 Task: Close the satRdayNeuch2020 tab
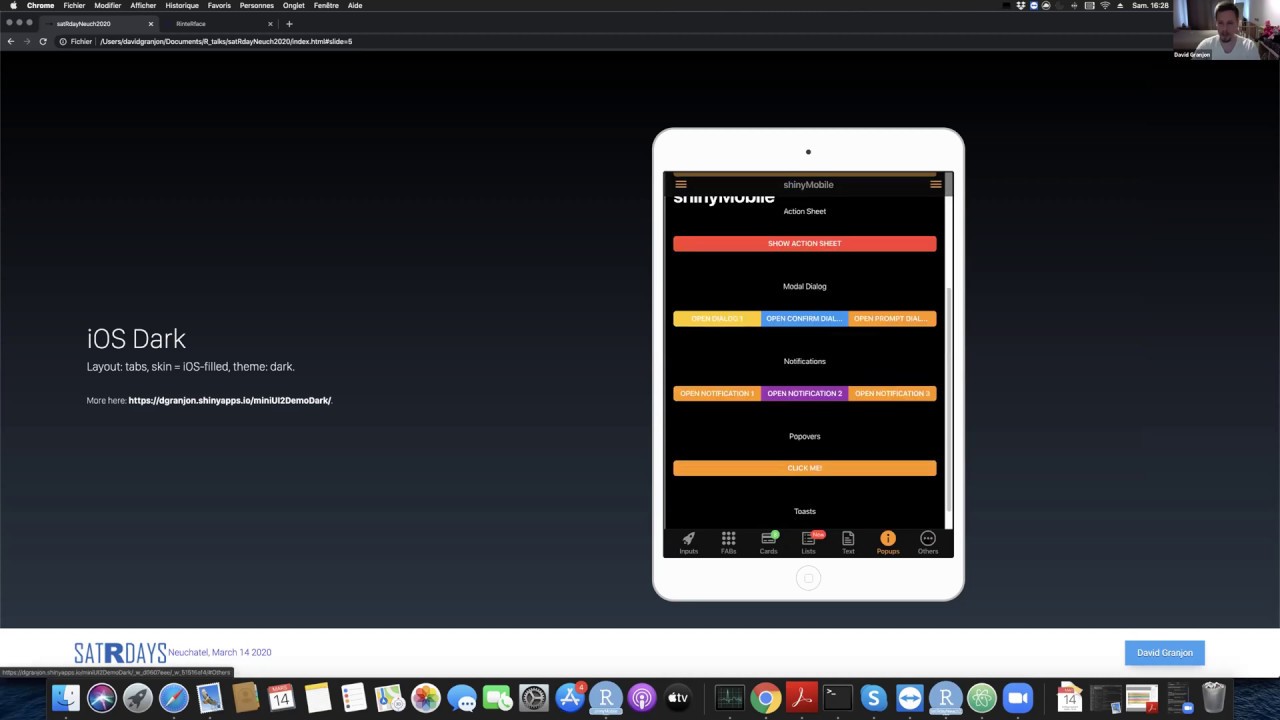151,23
